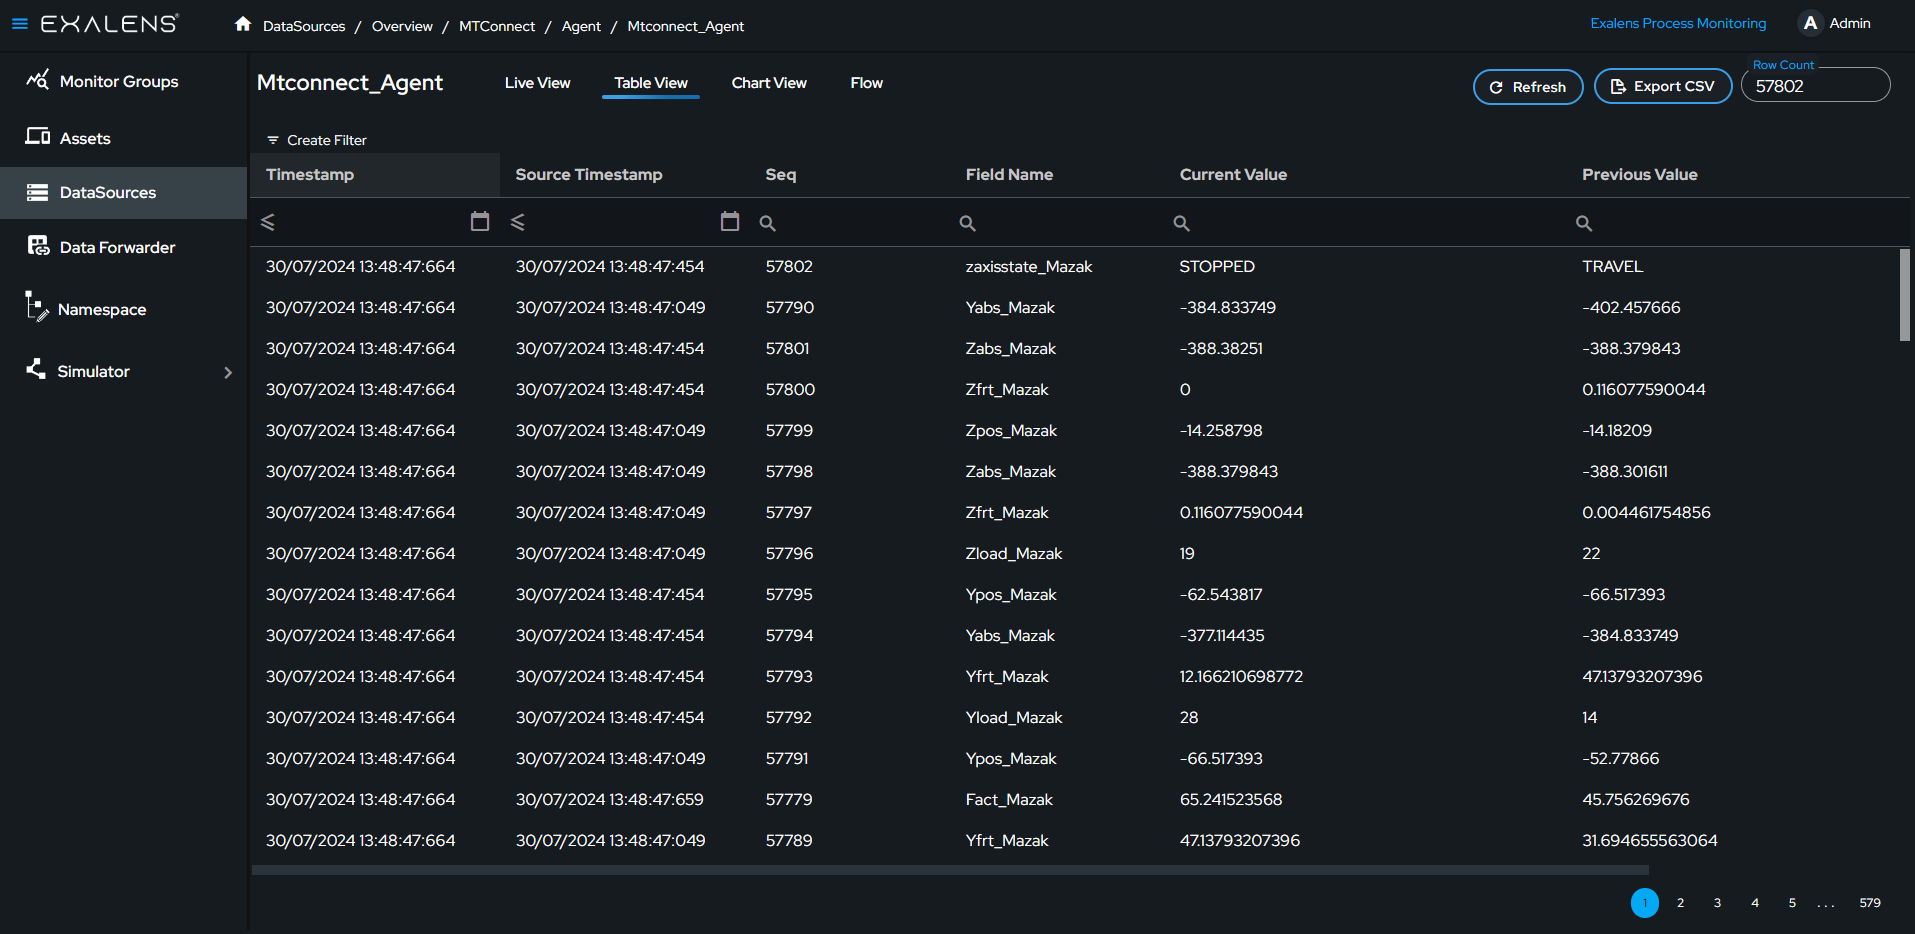Go to Agent breadcrumb

(x=581, y=26)
